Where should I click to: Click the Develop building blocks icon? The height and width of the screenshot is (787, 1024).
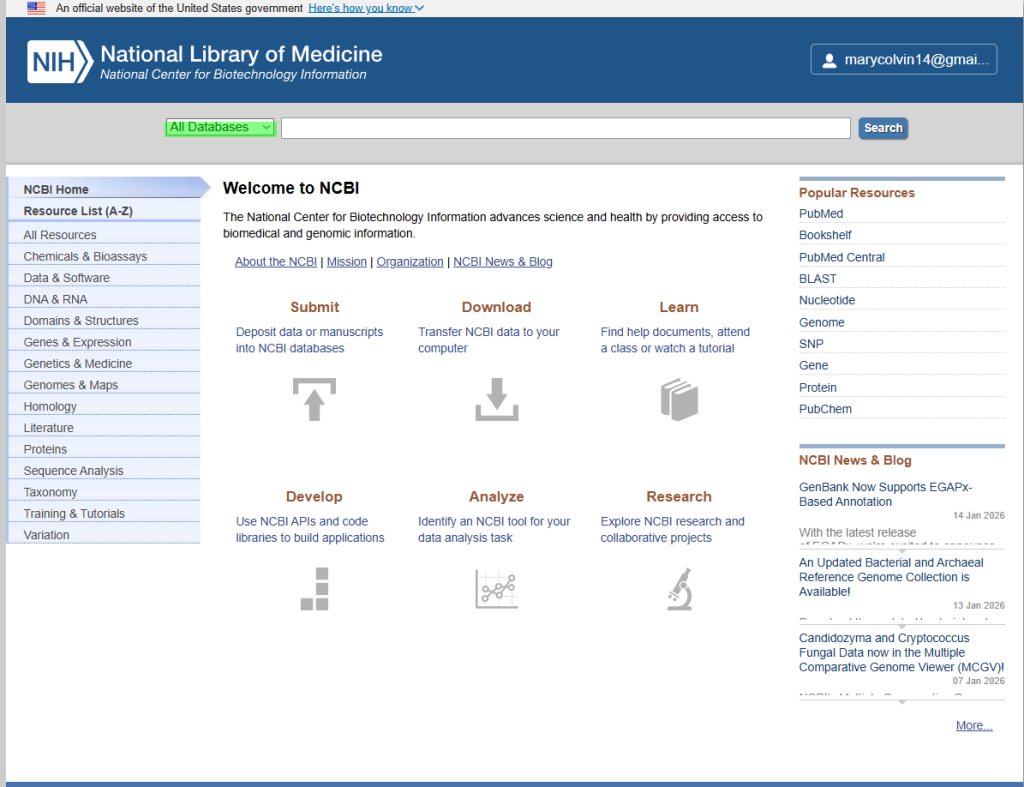314,588
